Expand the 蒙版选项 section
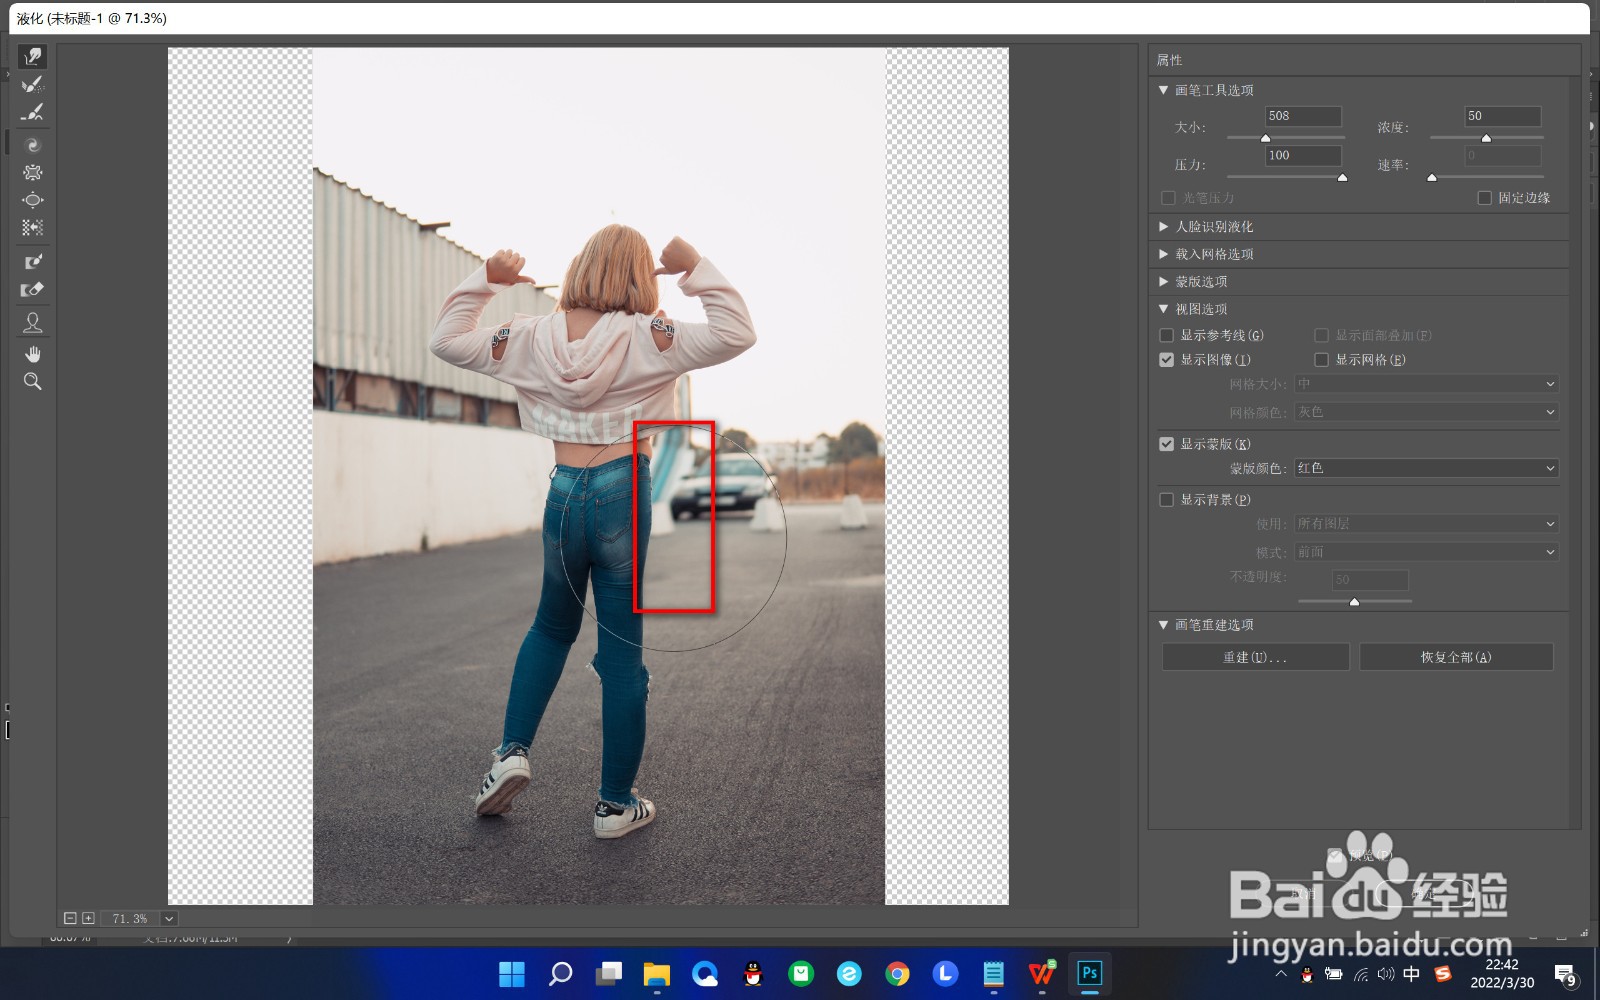1600x1000 pixels. (x=1163, y=282)
